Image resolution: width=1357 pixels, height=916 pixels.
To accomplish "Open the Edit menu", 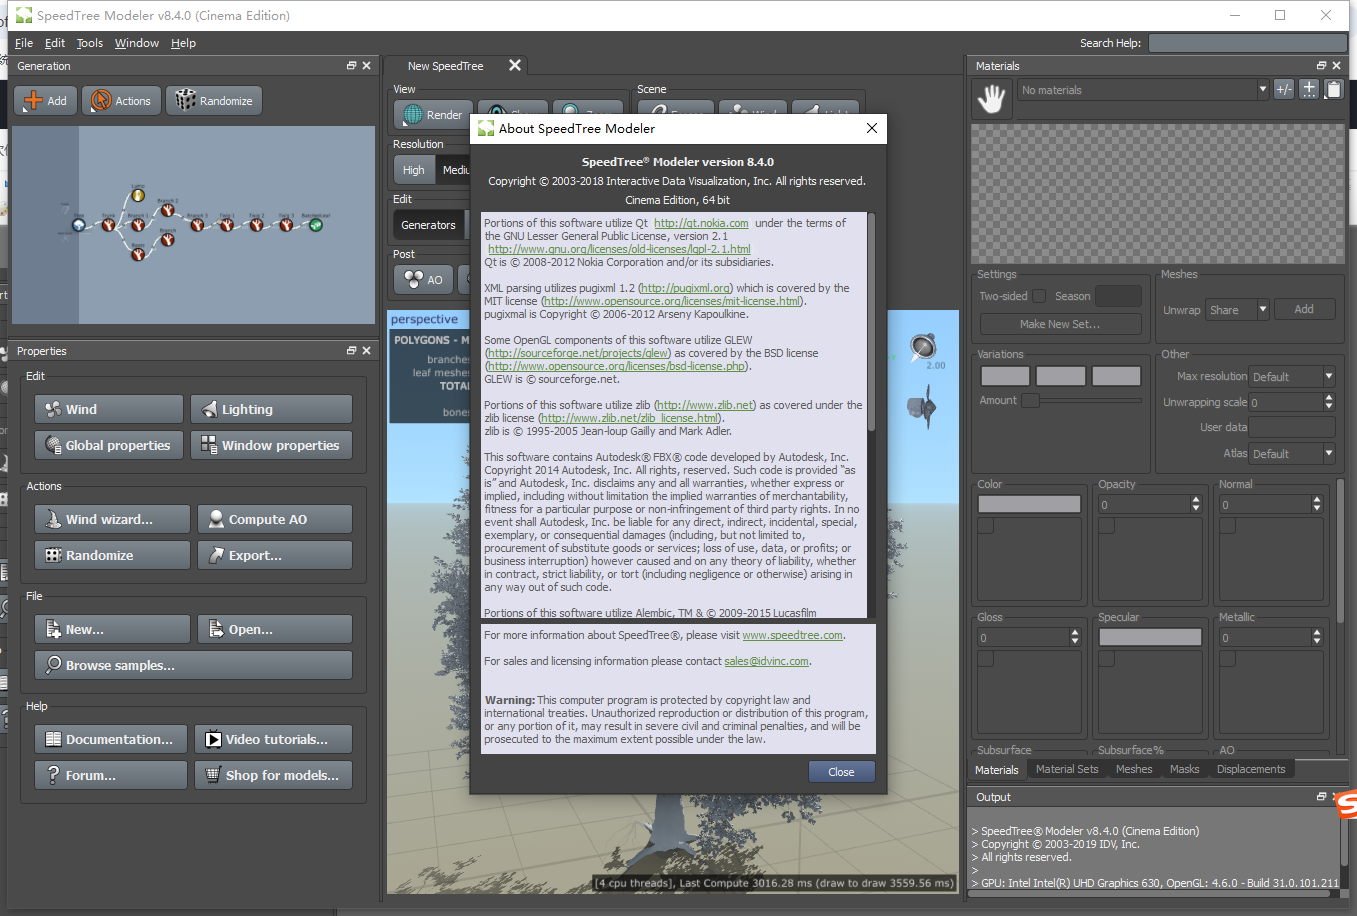I will pyautogui.click(x=55, y=43).
